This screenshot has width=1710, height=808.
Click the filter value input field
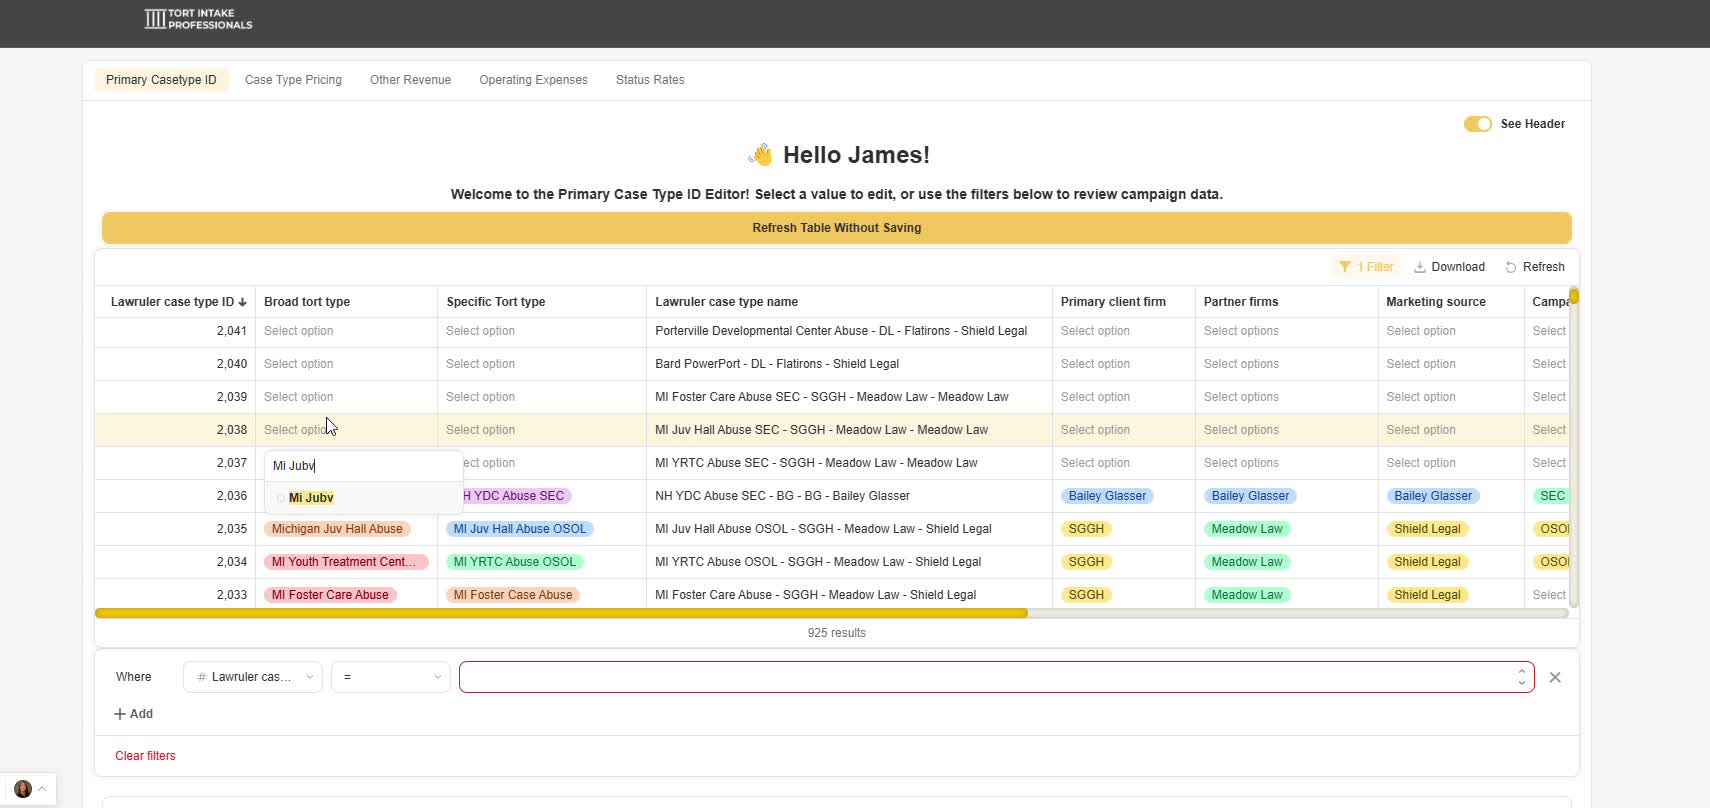[985, 677]
